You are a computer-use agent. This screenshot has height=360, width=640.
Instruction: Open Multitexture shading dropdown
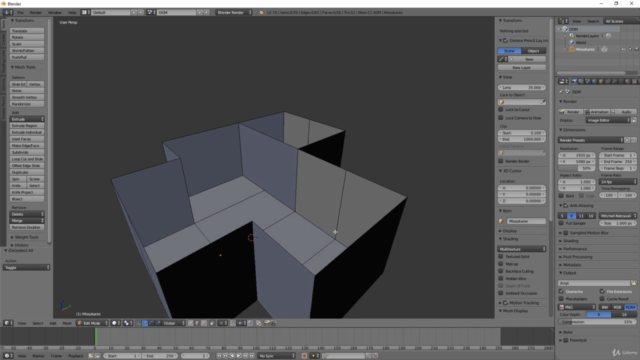522,249
